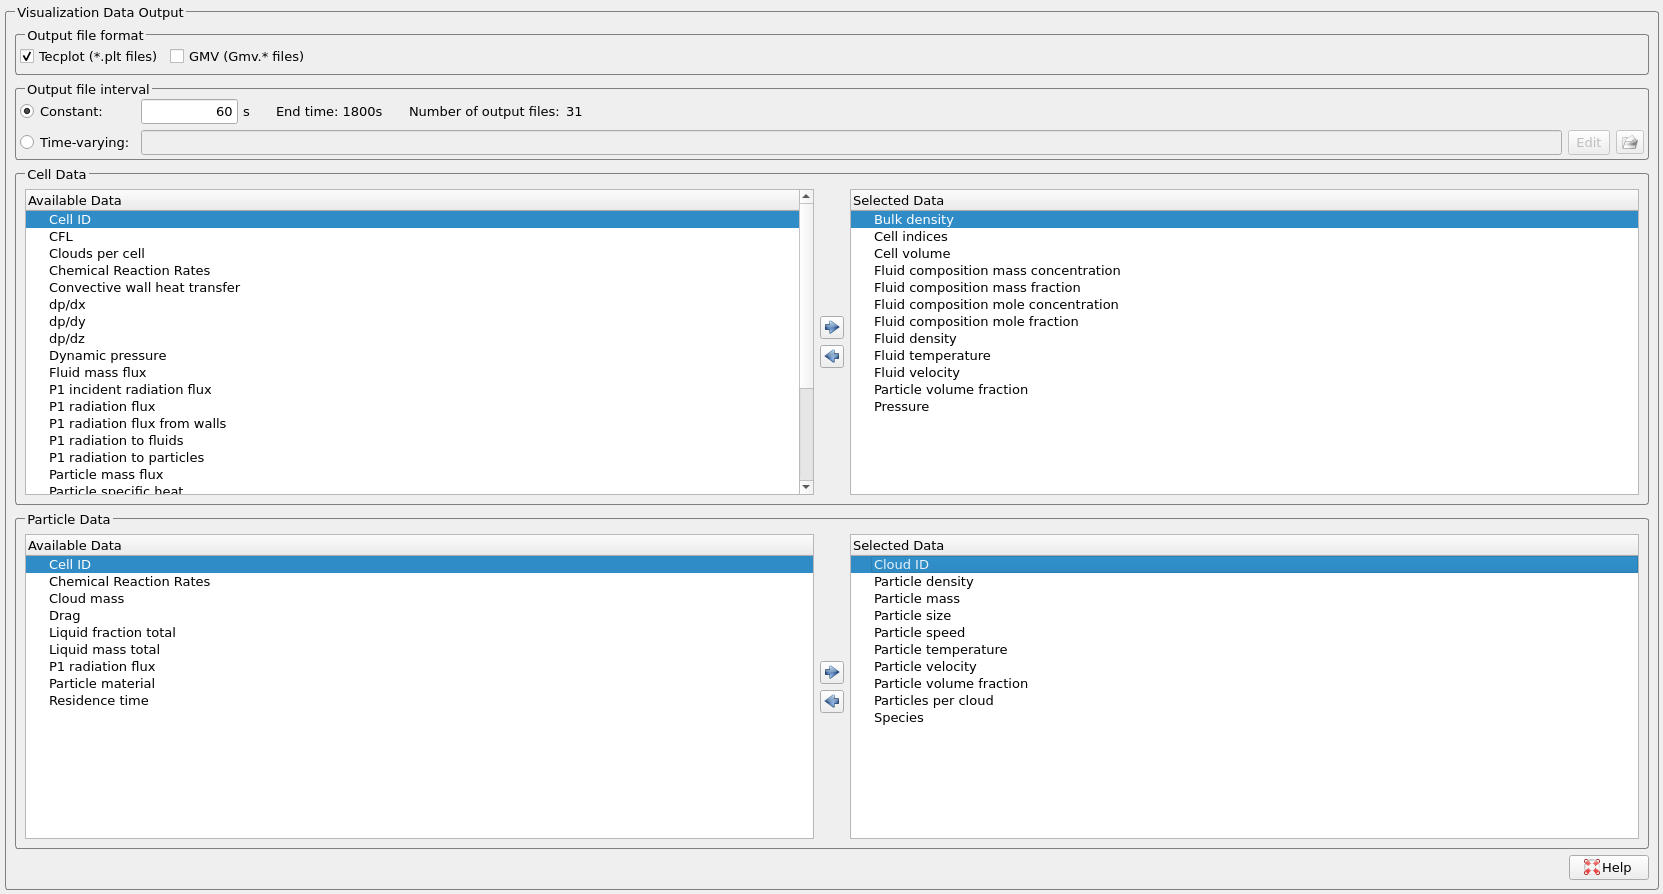
Task: Select Fluid temperature in selected cell data
Action: [932, 356]
